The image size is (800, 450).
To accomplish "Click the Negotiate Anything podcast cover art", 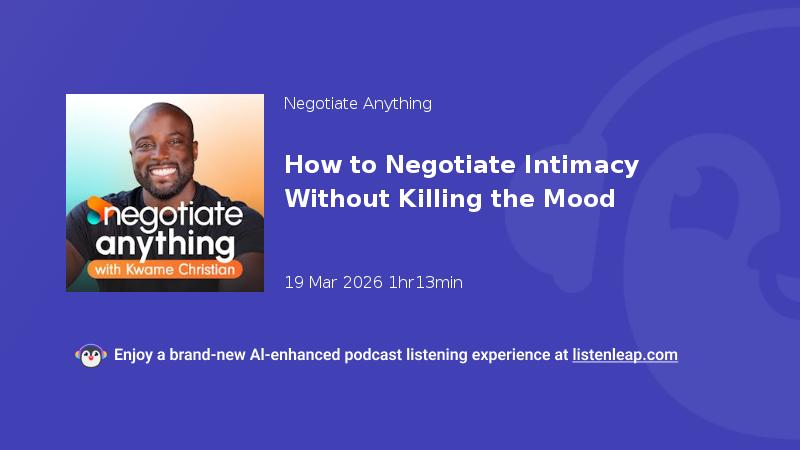I will pyautogui.click(x=165, y=193).
